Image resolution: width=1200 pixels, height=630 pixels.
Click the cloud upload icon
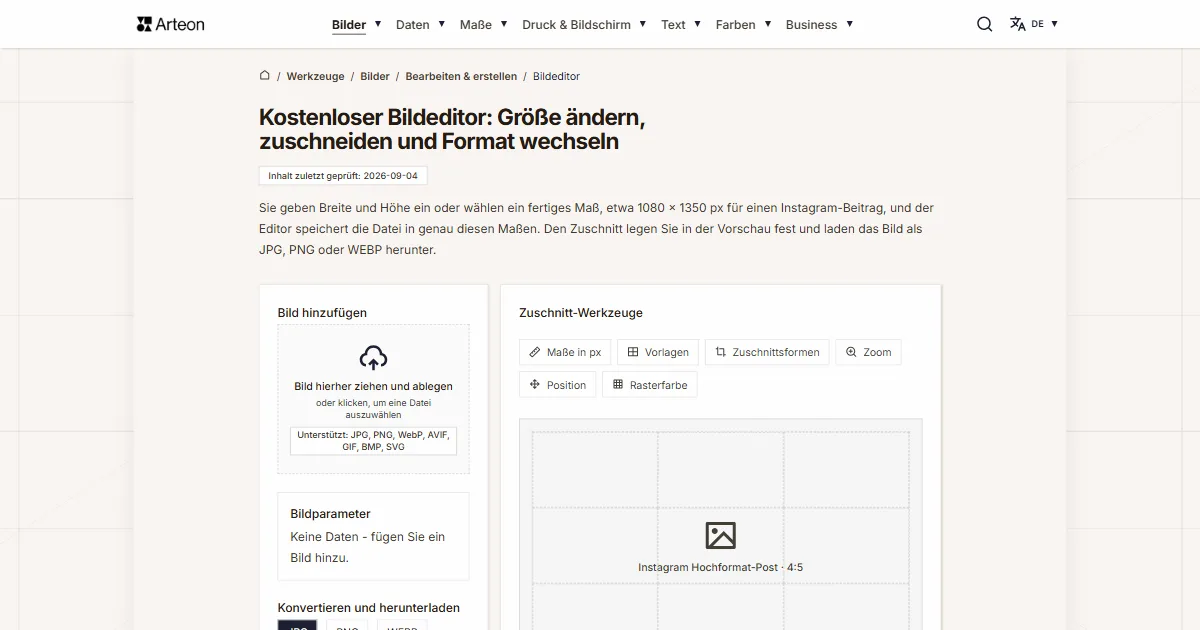click(373, 357)
